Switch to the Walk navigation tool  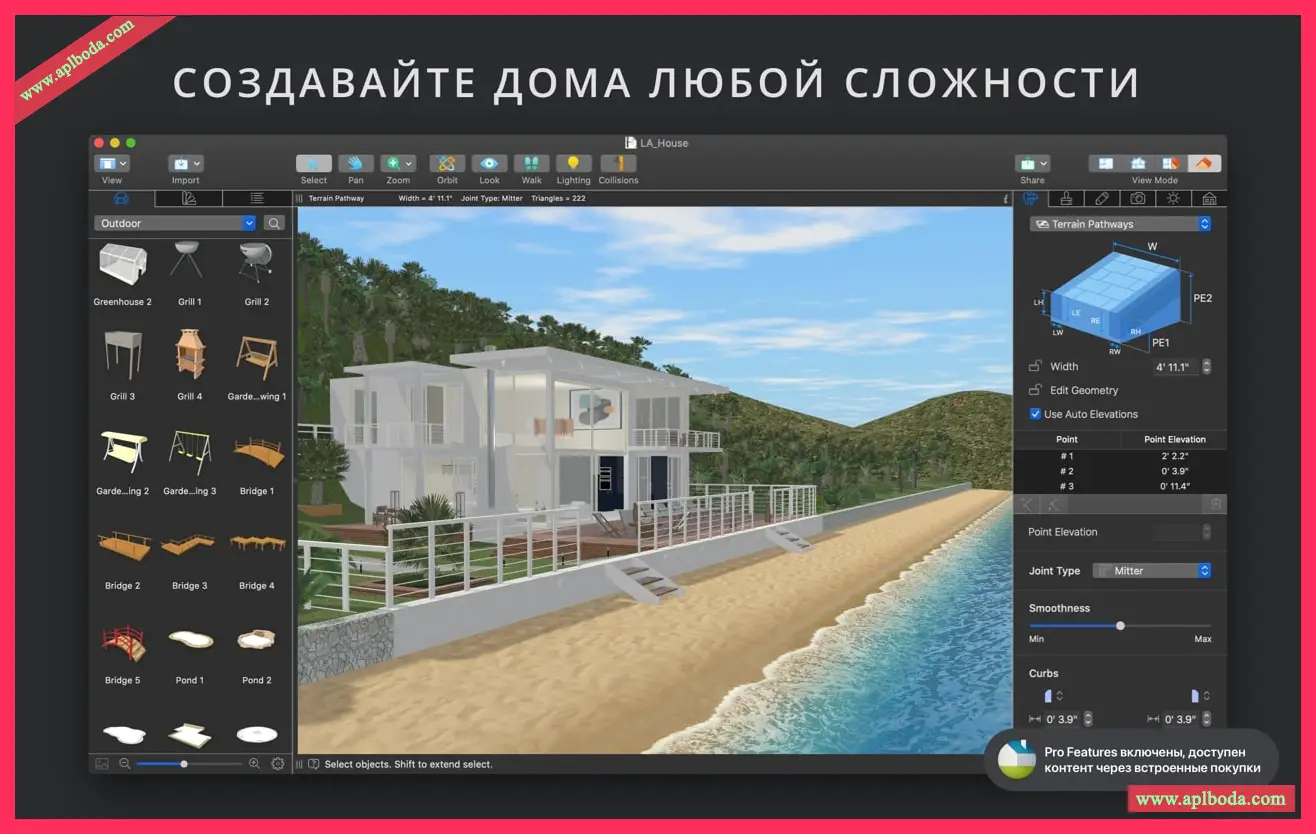click(531, 164)
